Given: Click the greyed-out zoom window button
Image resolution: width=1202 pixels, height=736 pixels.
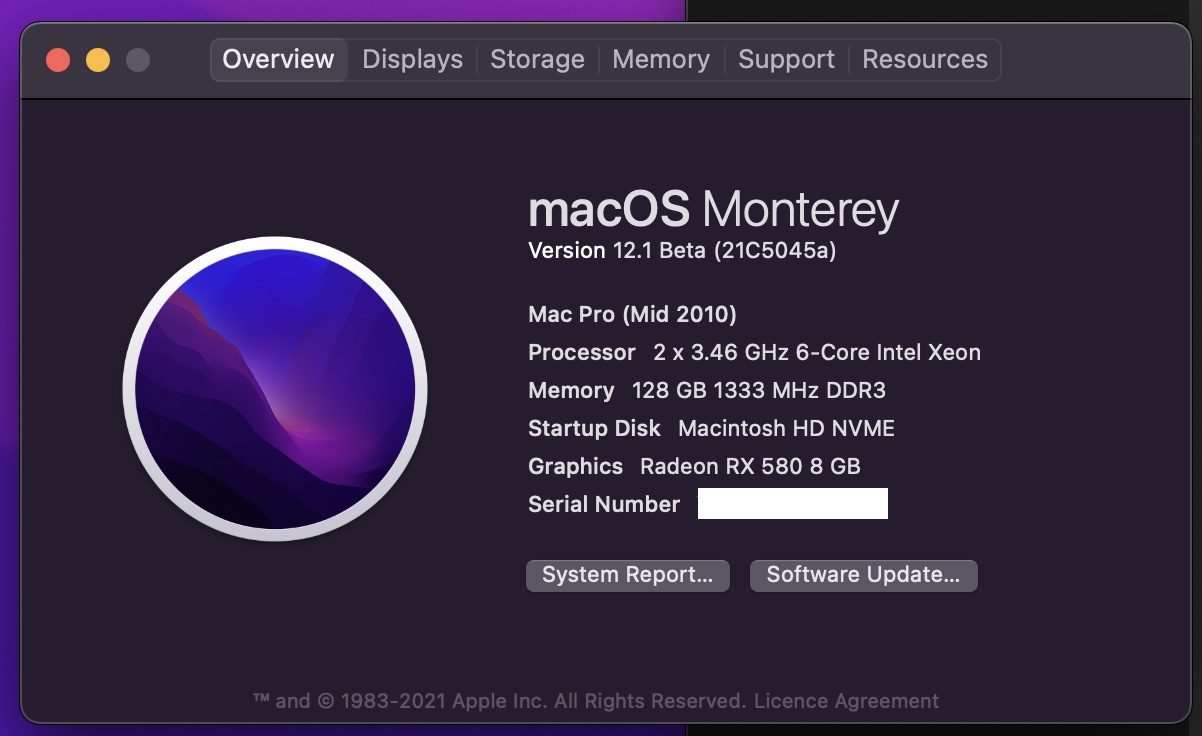Looking at the screenshot, I should pyautogui.click(x=138, y=60).
